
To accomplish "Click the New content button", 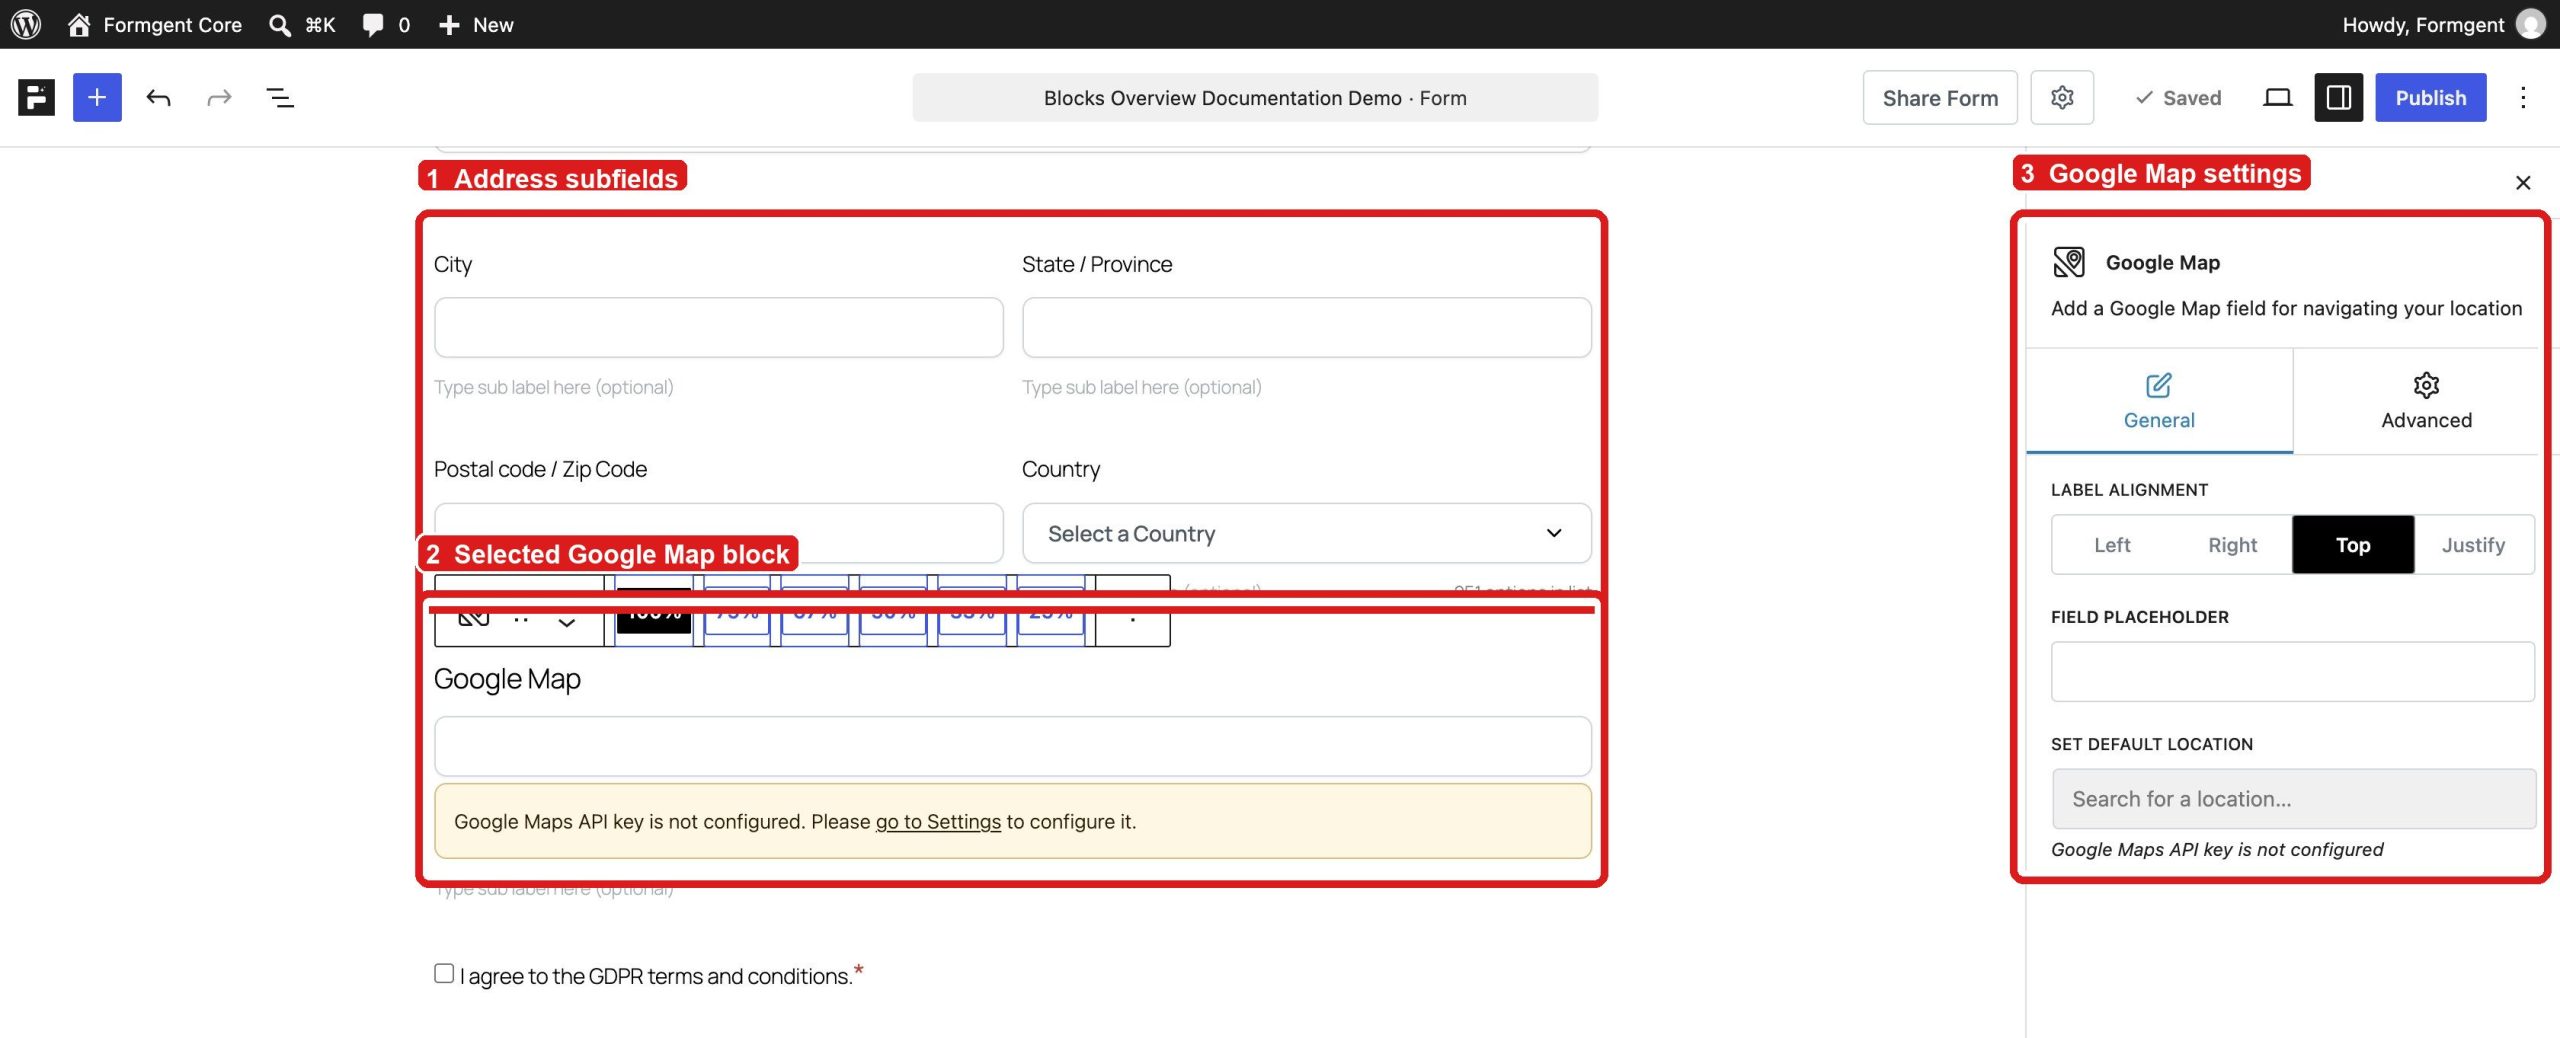I will (476, 24).
